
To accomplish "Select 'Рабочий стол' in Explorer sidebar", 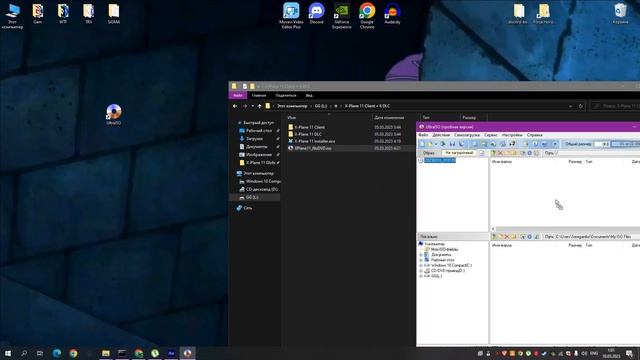I will point(259,131).
